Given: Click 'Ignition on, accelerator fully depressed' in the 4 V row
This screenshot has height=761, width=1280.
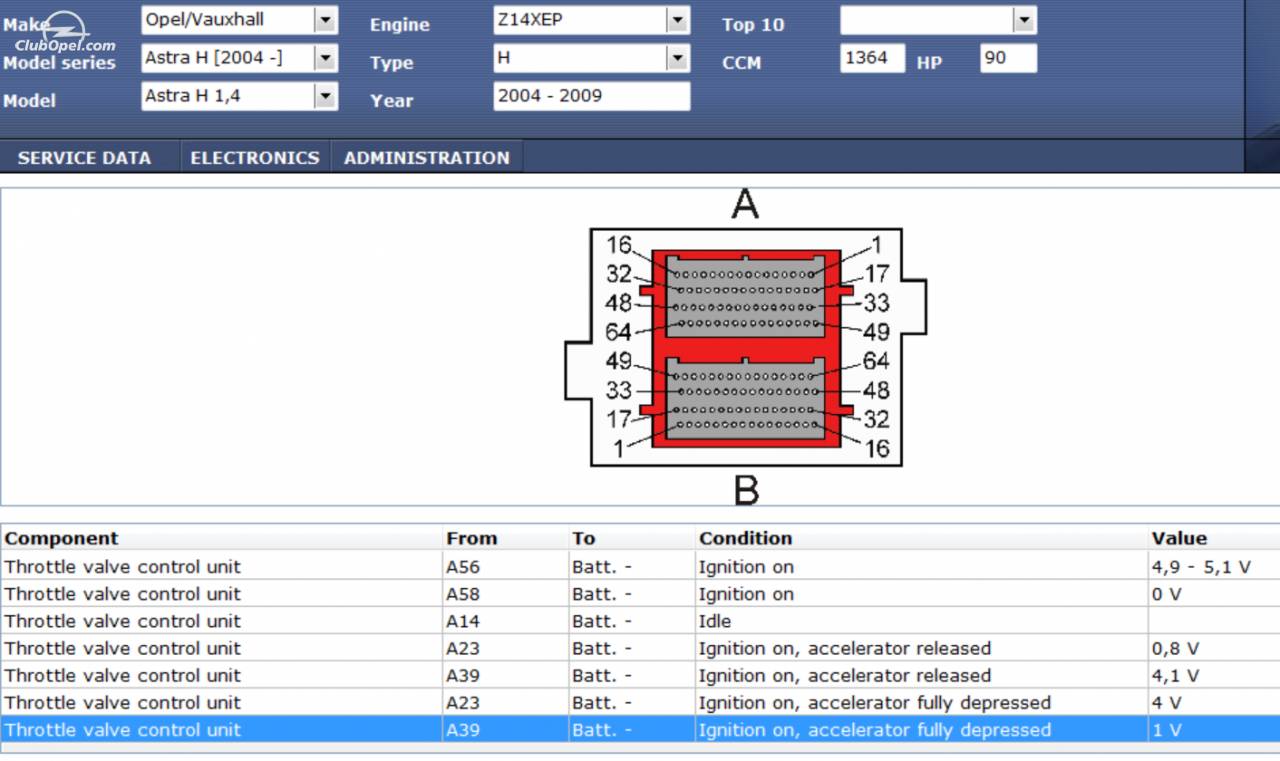Looking at the screenshot, I should pos(922,702).
